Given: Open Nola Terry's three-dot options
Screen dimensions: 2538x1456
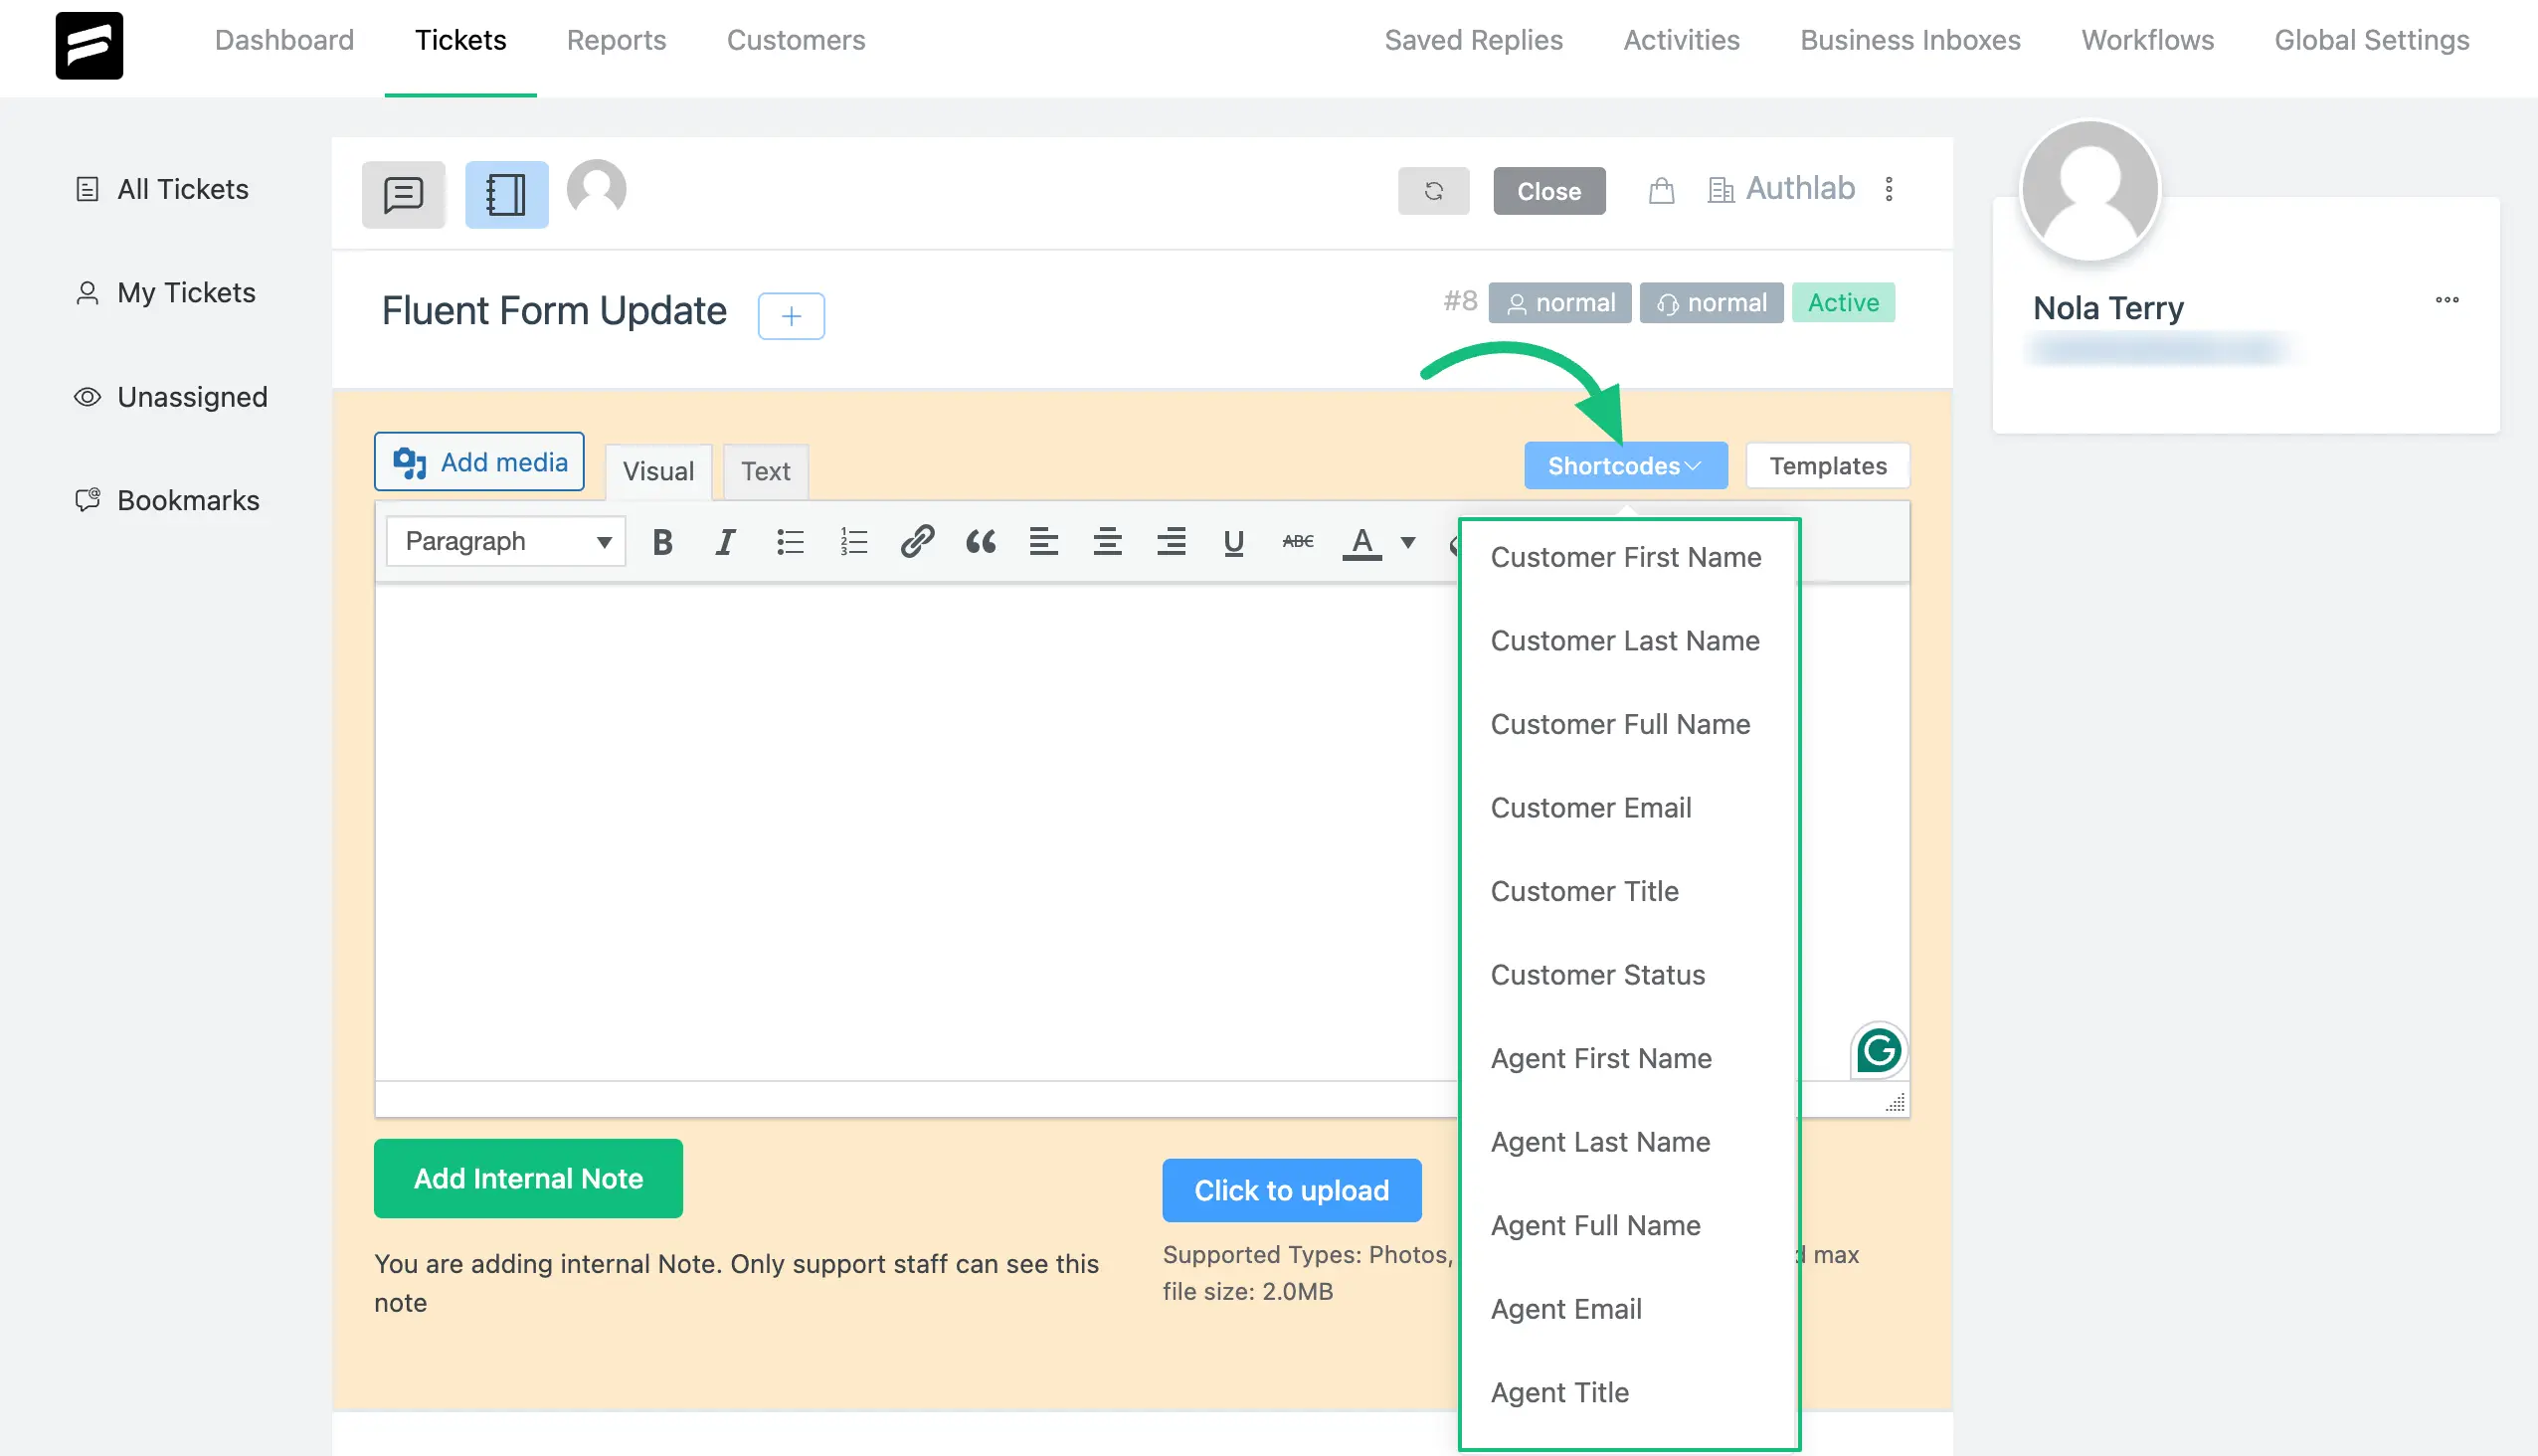Looking at the screenshot, I should click(x=2447, y=300).
